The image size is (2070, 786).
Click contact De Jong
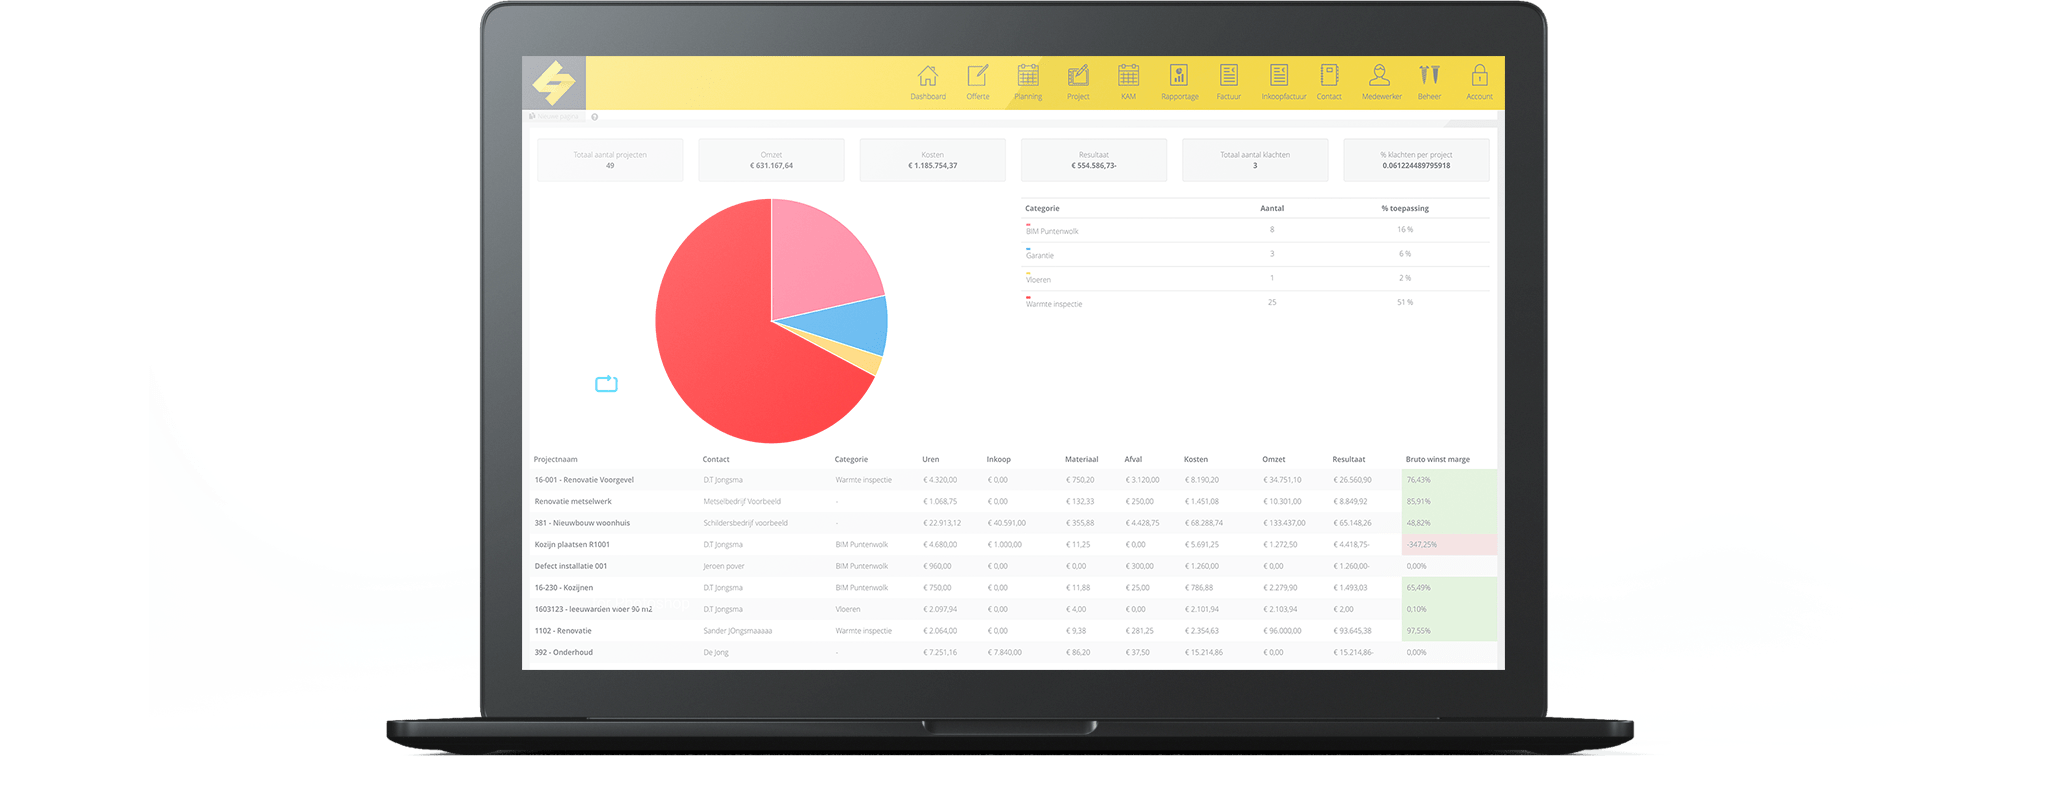tap(716, 652)
